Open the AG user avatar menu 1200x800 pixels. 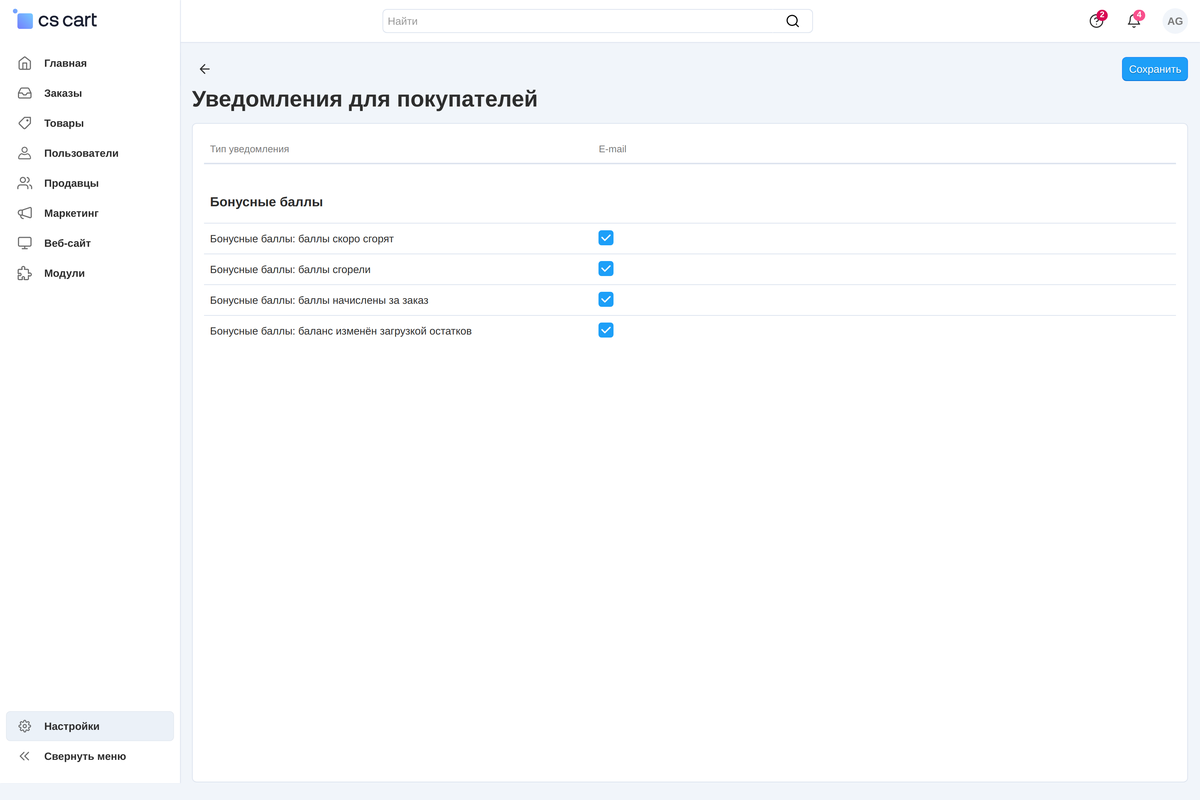coord(1175,21)
